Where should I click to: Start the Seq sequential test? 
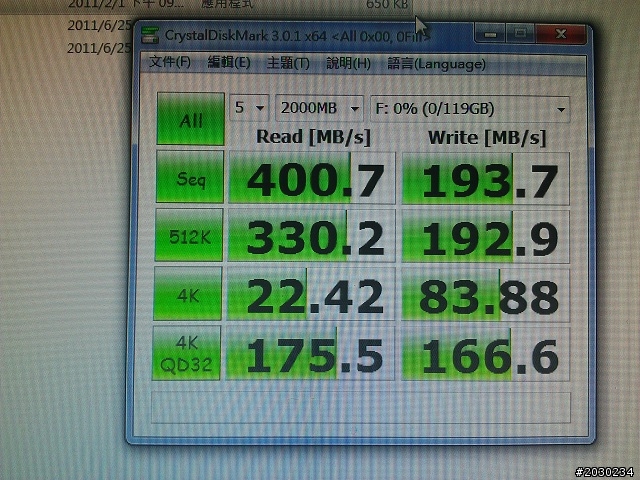click(x=190, y=177)
